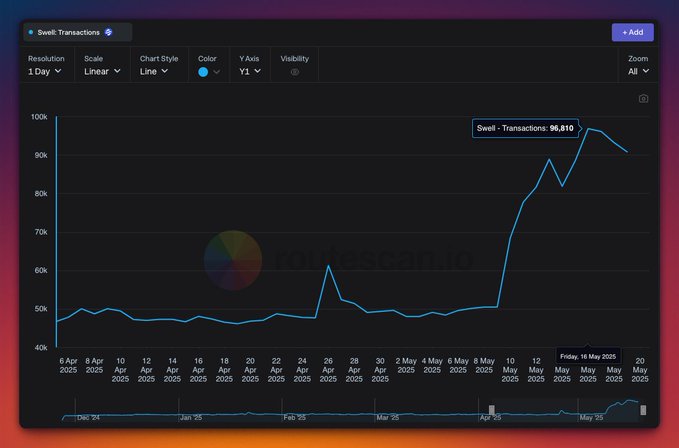Click the Swell logo icon in series tag

tap(109, 32)
